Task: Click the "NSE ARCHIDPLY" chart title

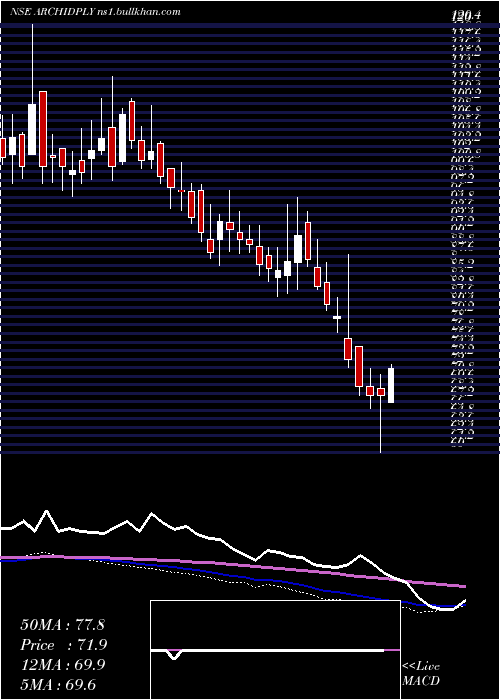Action: 52,12
